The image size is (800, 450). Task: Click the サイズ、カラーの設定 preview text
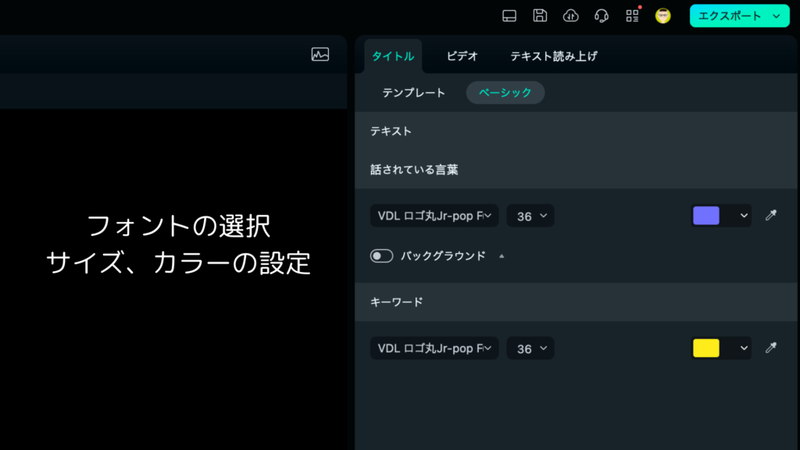pyautogui.click(x=178, y=263)
